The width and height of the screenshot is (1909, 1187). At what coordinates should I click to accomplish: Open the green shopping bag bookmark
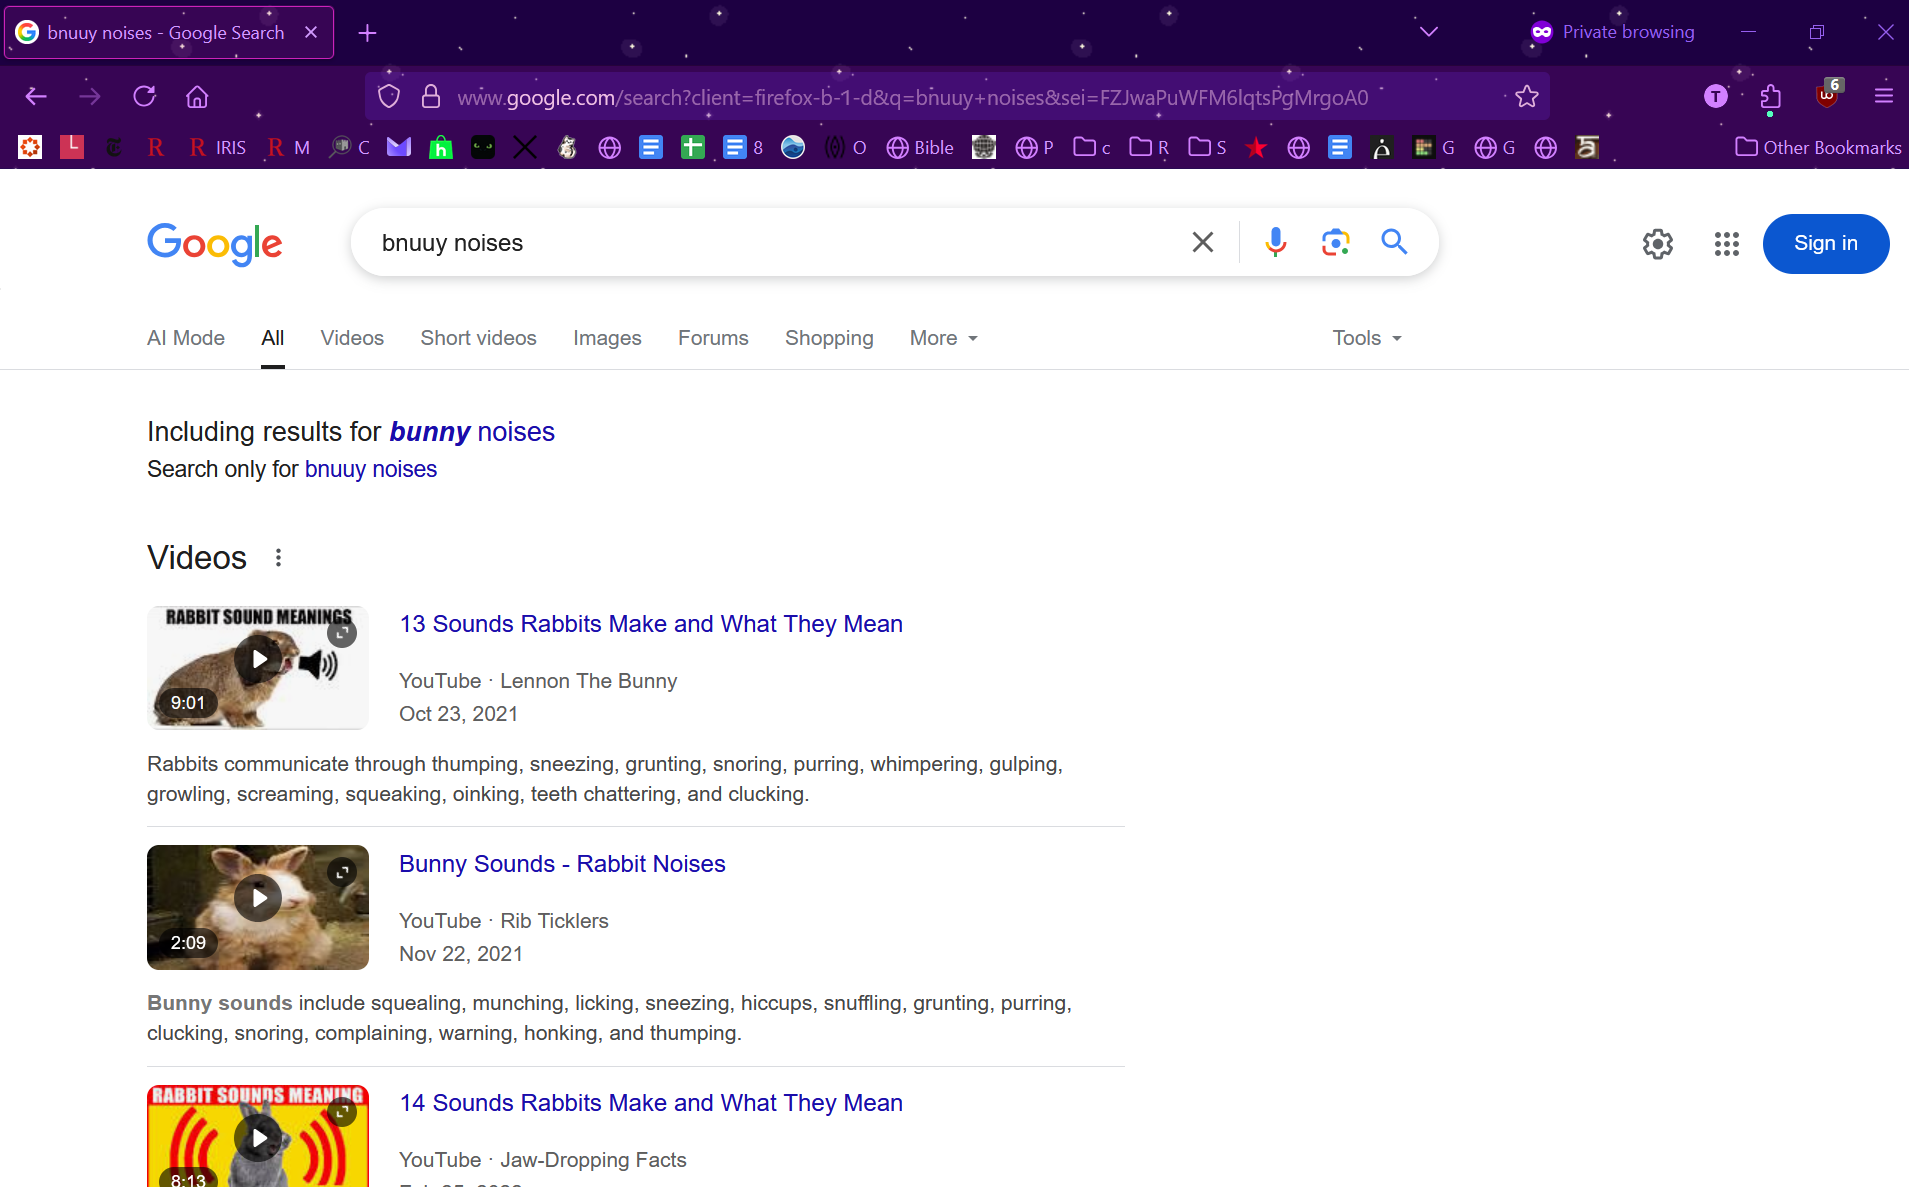coord(441,147)
